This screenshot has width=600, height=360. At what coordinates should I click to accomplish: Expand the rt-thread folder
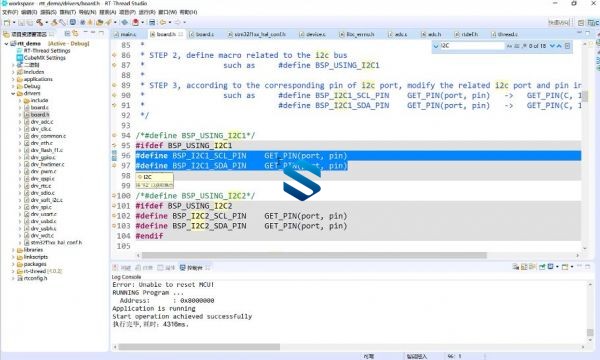pyautogui.click(x=13, y=271)
